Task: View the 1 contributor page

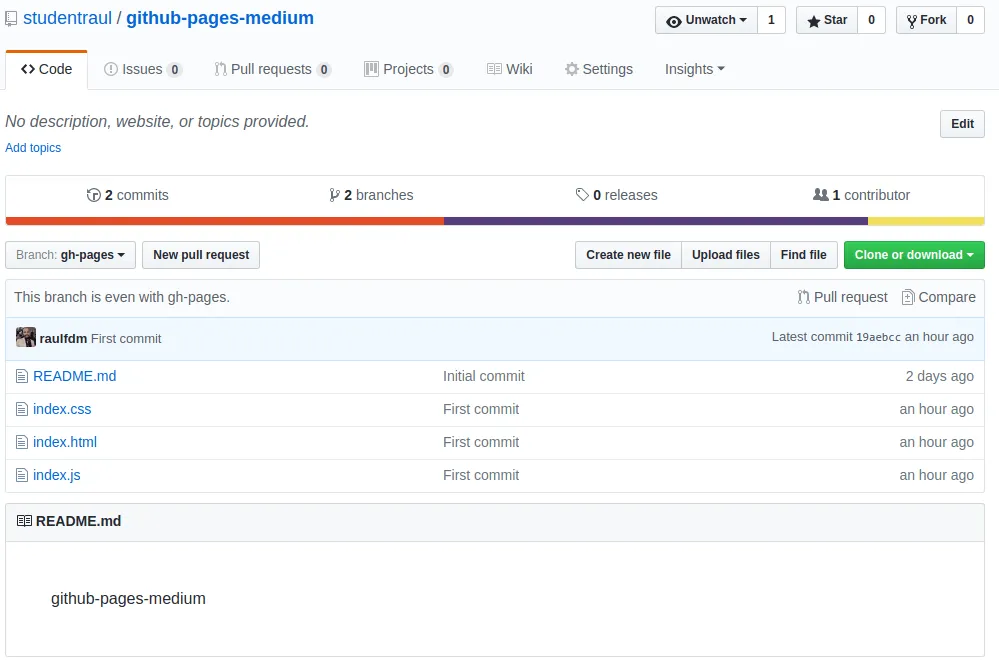Action: click(861, 195)
